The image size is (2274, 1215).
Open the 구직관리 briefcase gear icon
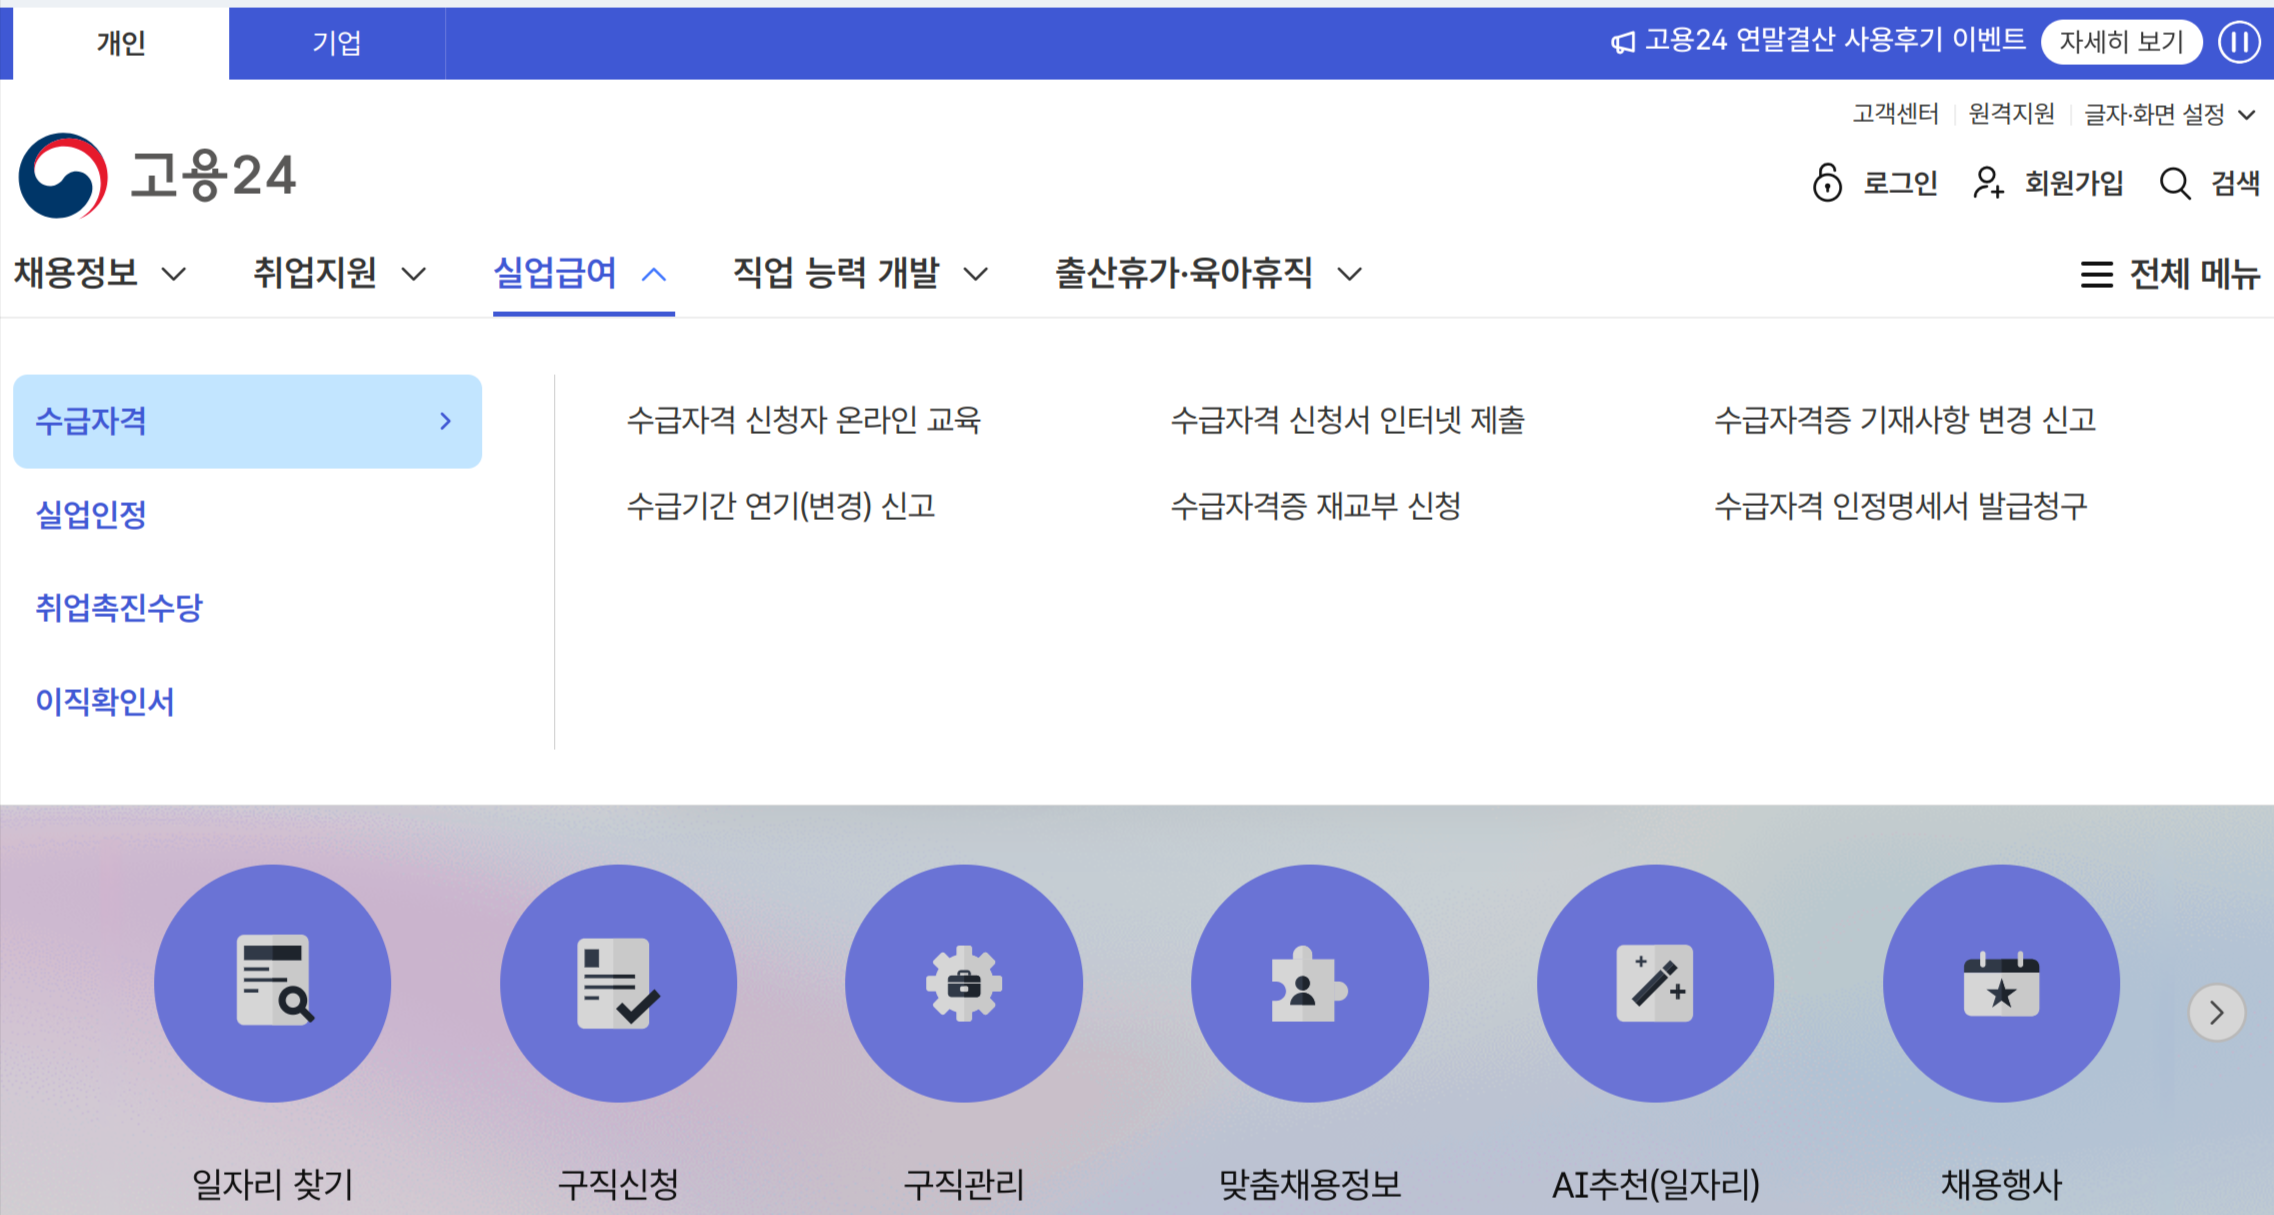coord(963,983)
